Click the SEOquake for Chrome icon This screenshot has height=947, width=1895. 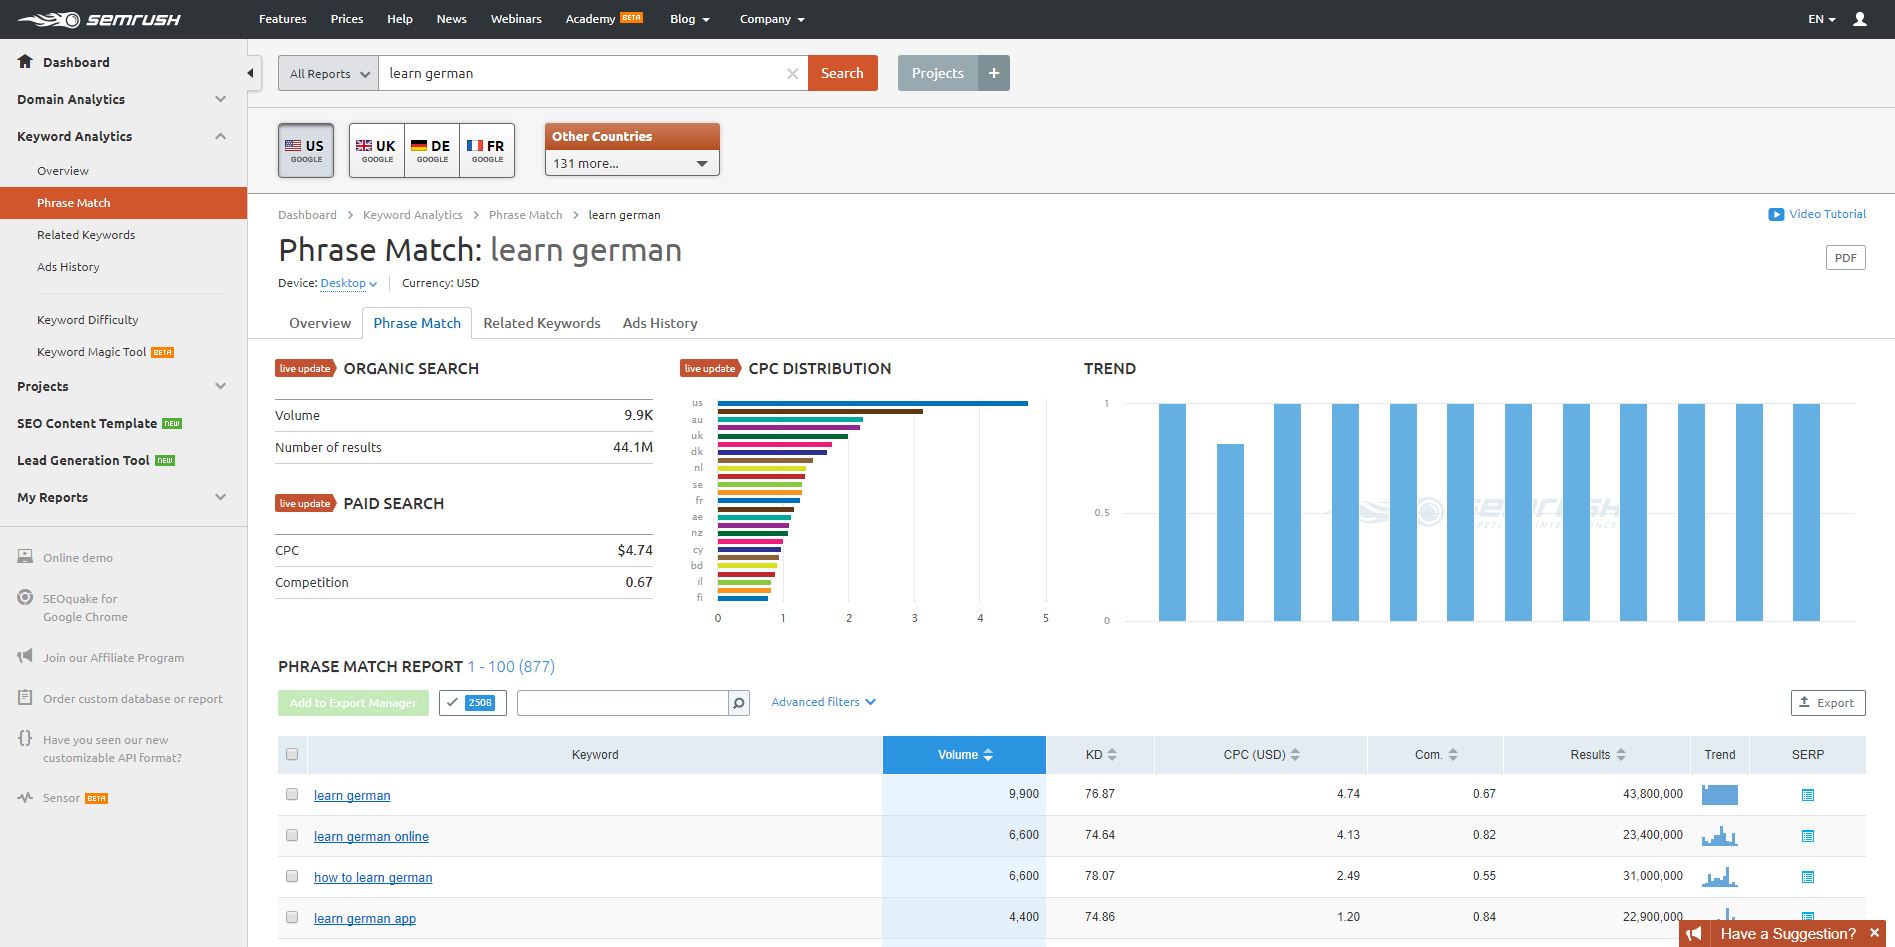25,598
